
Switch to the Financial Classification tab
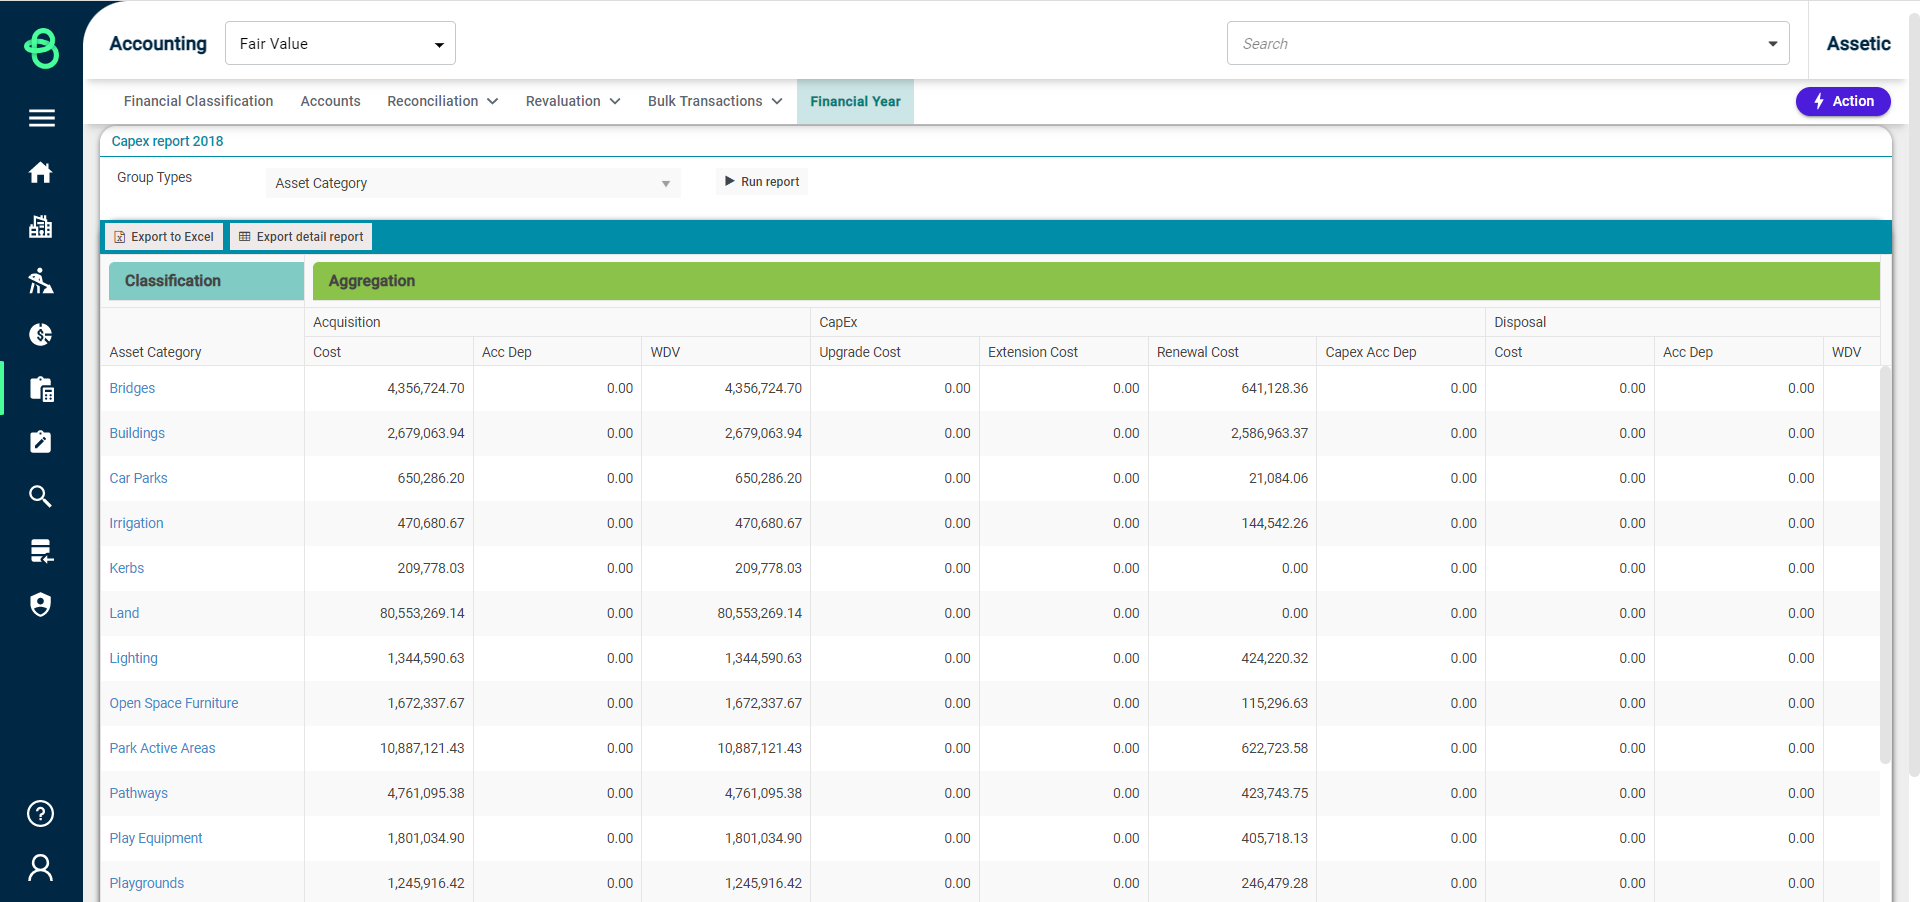(198, 101)
